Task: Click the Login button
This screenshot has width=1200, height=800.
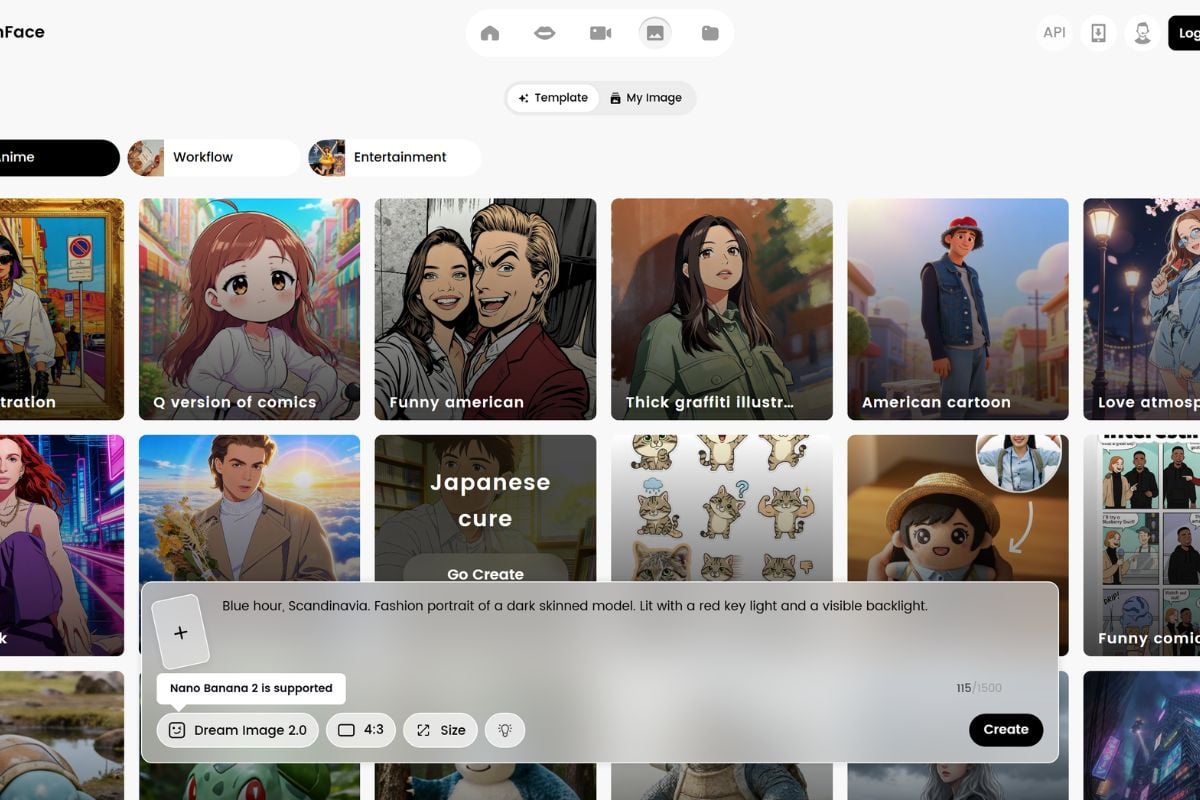Action: coord(1184,33)
